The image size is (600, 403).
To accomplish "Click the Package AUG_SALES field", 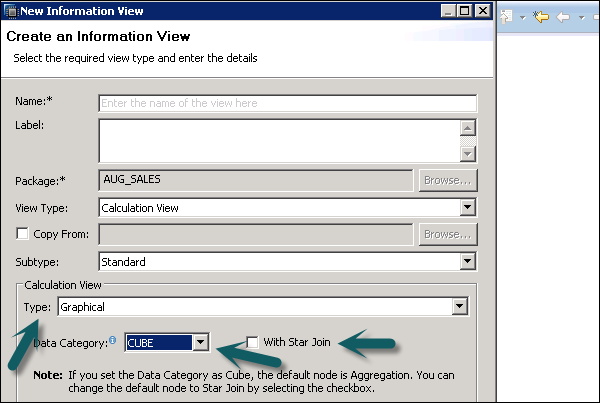I will [255, 180].
